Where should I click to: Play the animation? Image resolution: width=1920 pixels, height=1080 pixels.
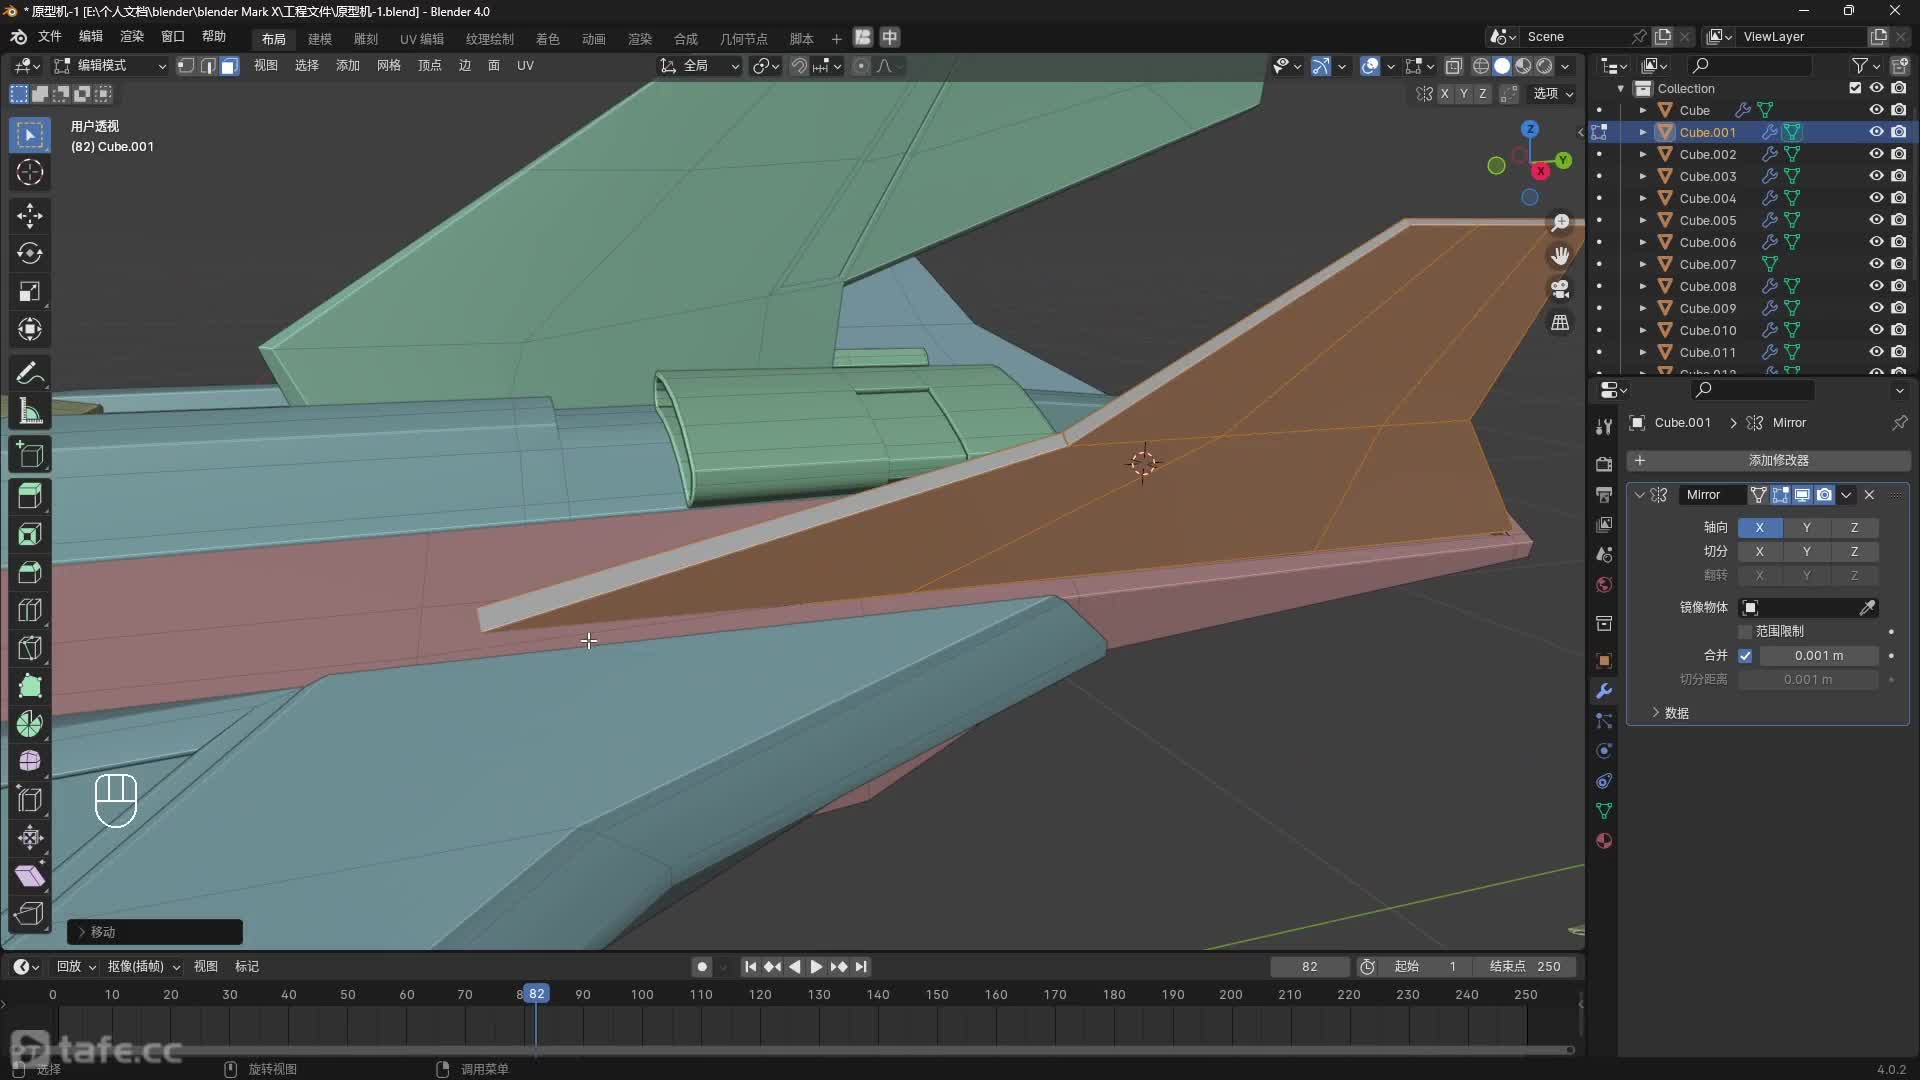click(816, 967)
